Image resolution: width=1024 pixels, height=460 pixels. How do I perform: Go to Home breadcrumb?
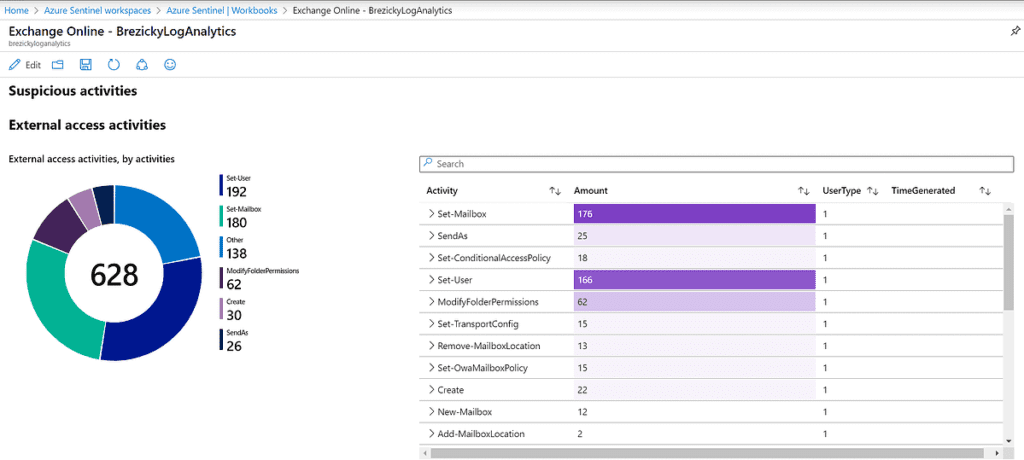pos(16,10)
